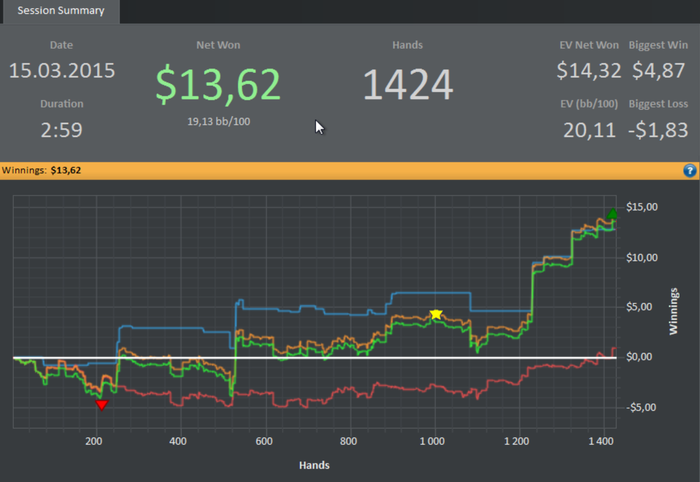700x482 pixels.
Task: Open the Session Summary tab
Action: 61,11
